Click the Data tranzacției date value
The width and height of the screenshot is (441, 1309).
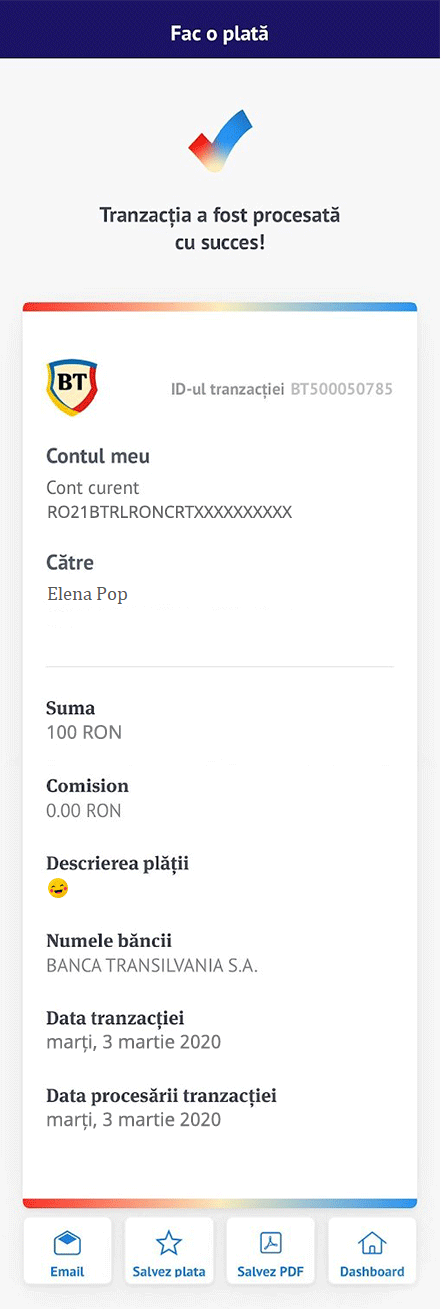coord(134,1042)
